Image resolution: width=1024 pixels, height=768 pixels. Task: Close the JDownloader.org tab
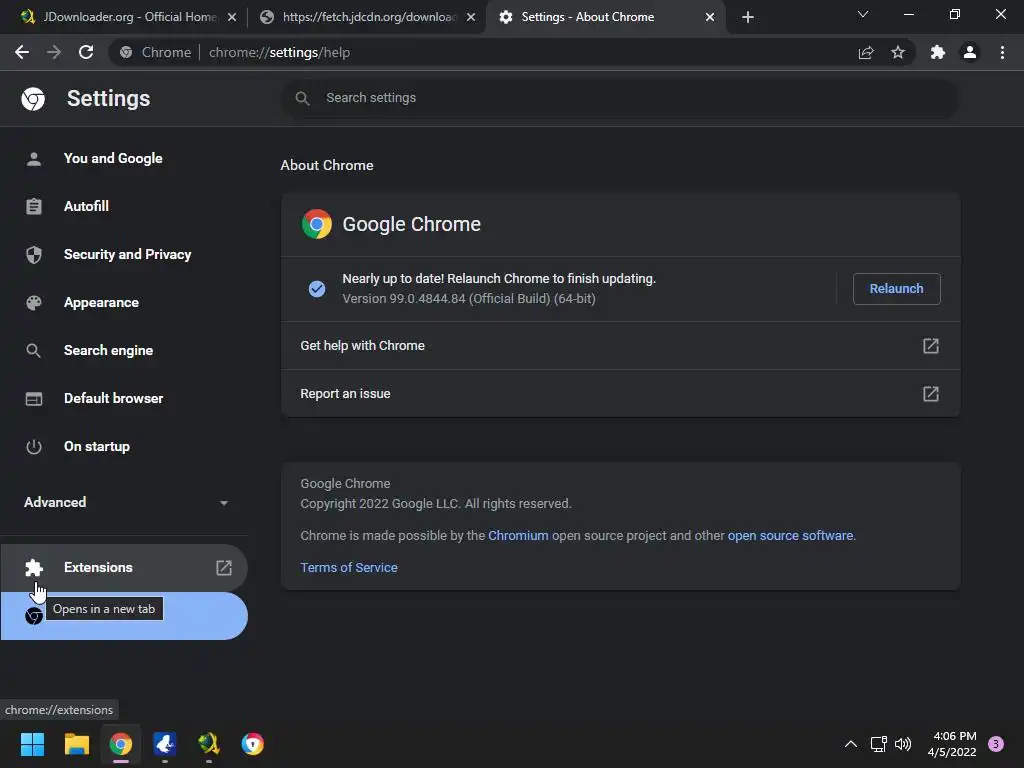point(232,17)
